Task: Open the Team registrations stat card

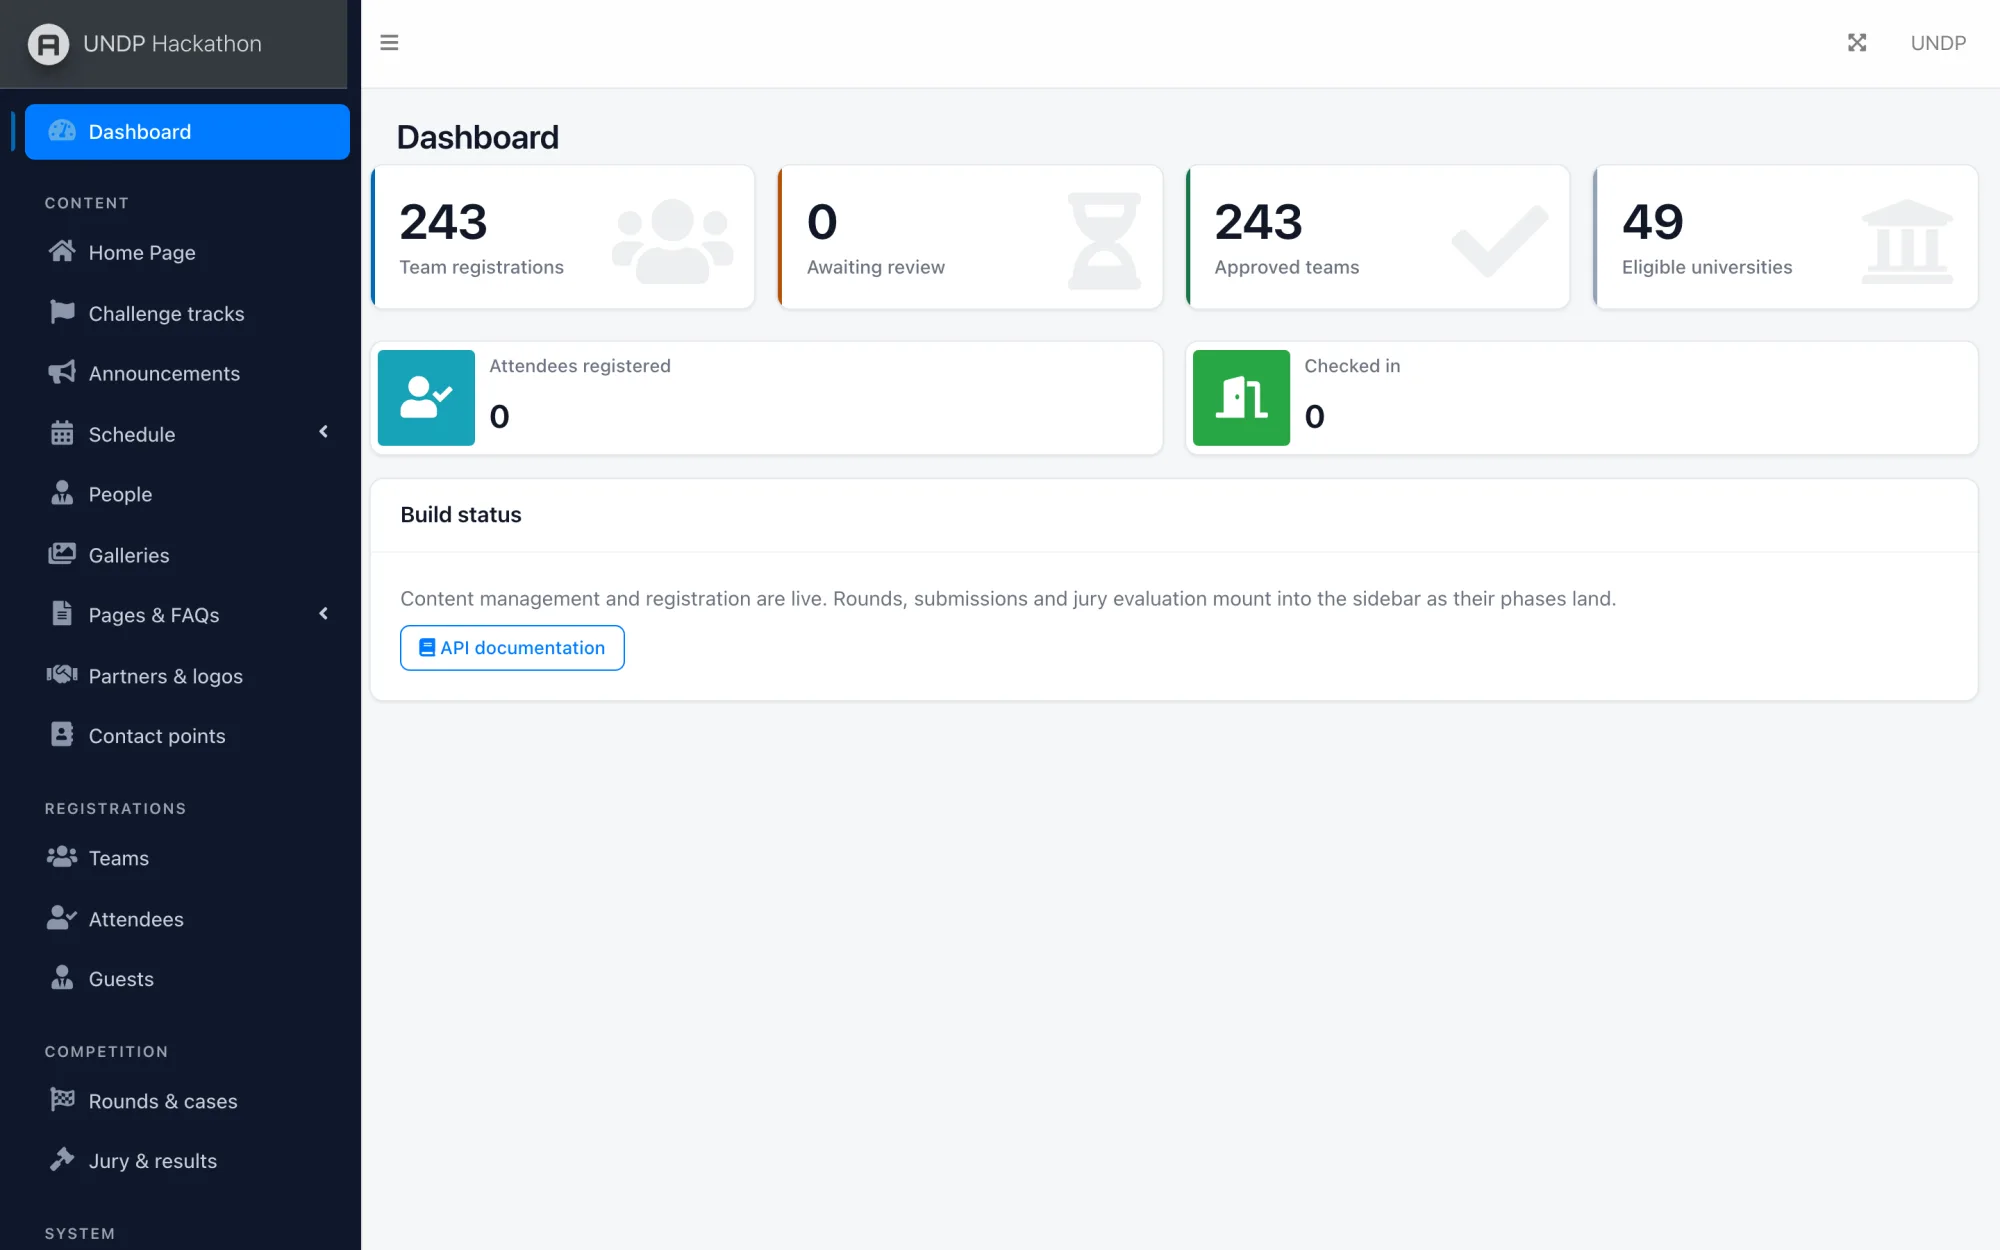Action: click(563, 237)
